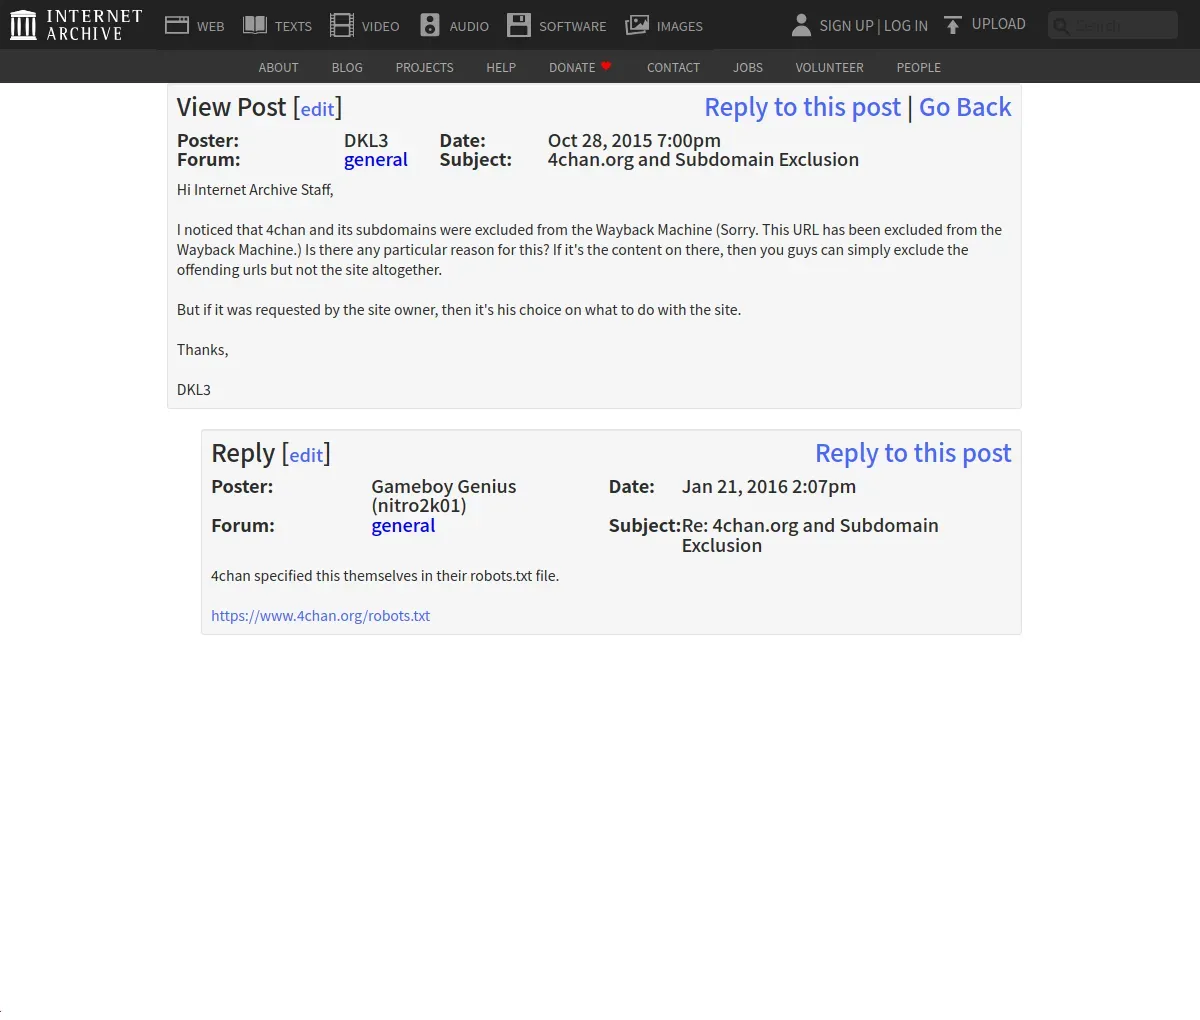The height and width of the screenshot is (1020, 1200).
Task: Click date Oct 28, 2015 7:00pm
Action: (634, 141)
